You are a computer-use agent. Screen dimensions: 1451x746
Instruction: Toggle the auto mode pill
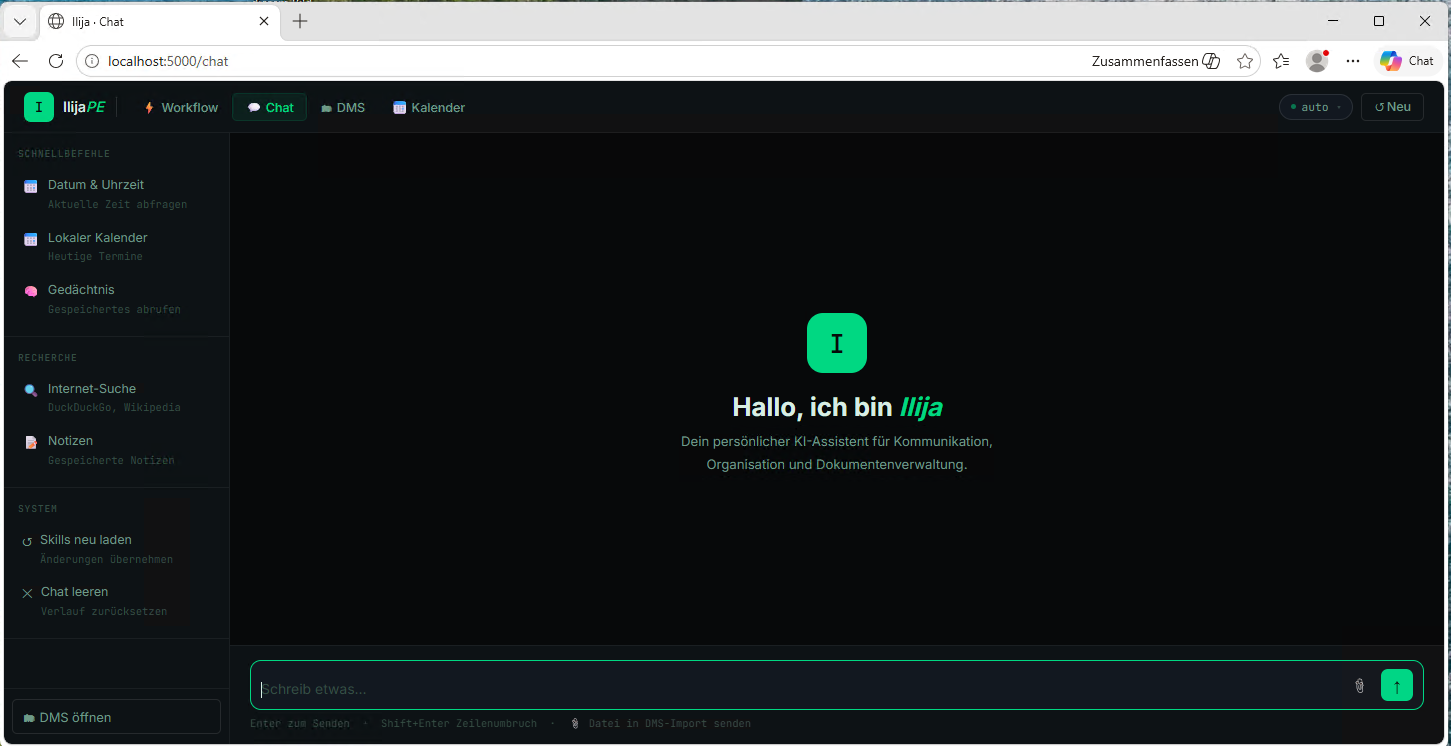pyautogui.click(x=1315, y=107)
